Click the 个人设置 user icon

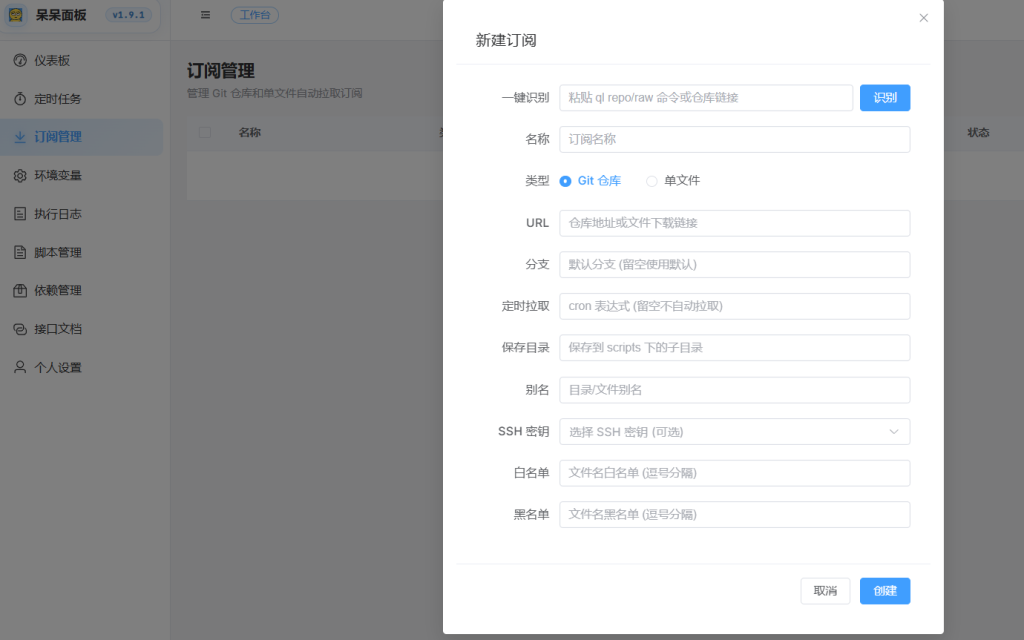[20, 367]
